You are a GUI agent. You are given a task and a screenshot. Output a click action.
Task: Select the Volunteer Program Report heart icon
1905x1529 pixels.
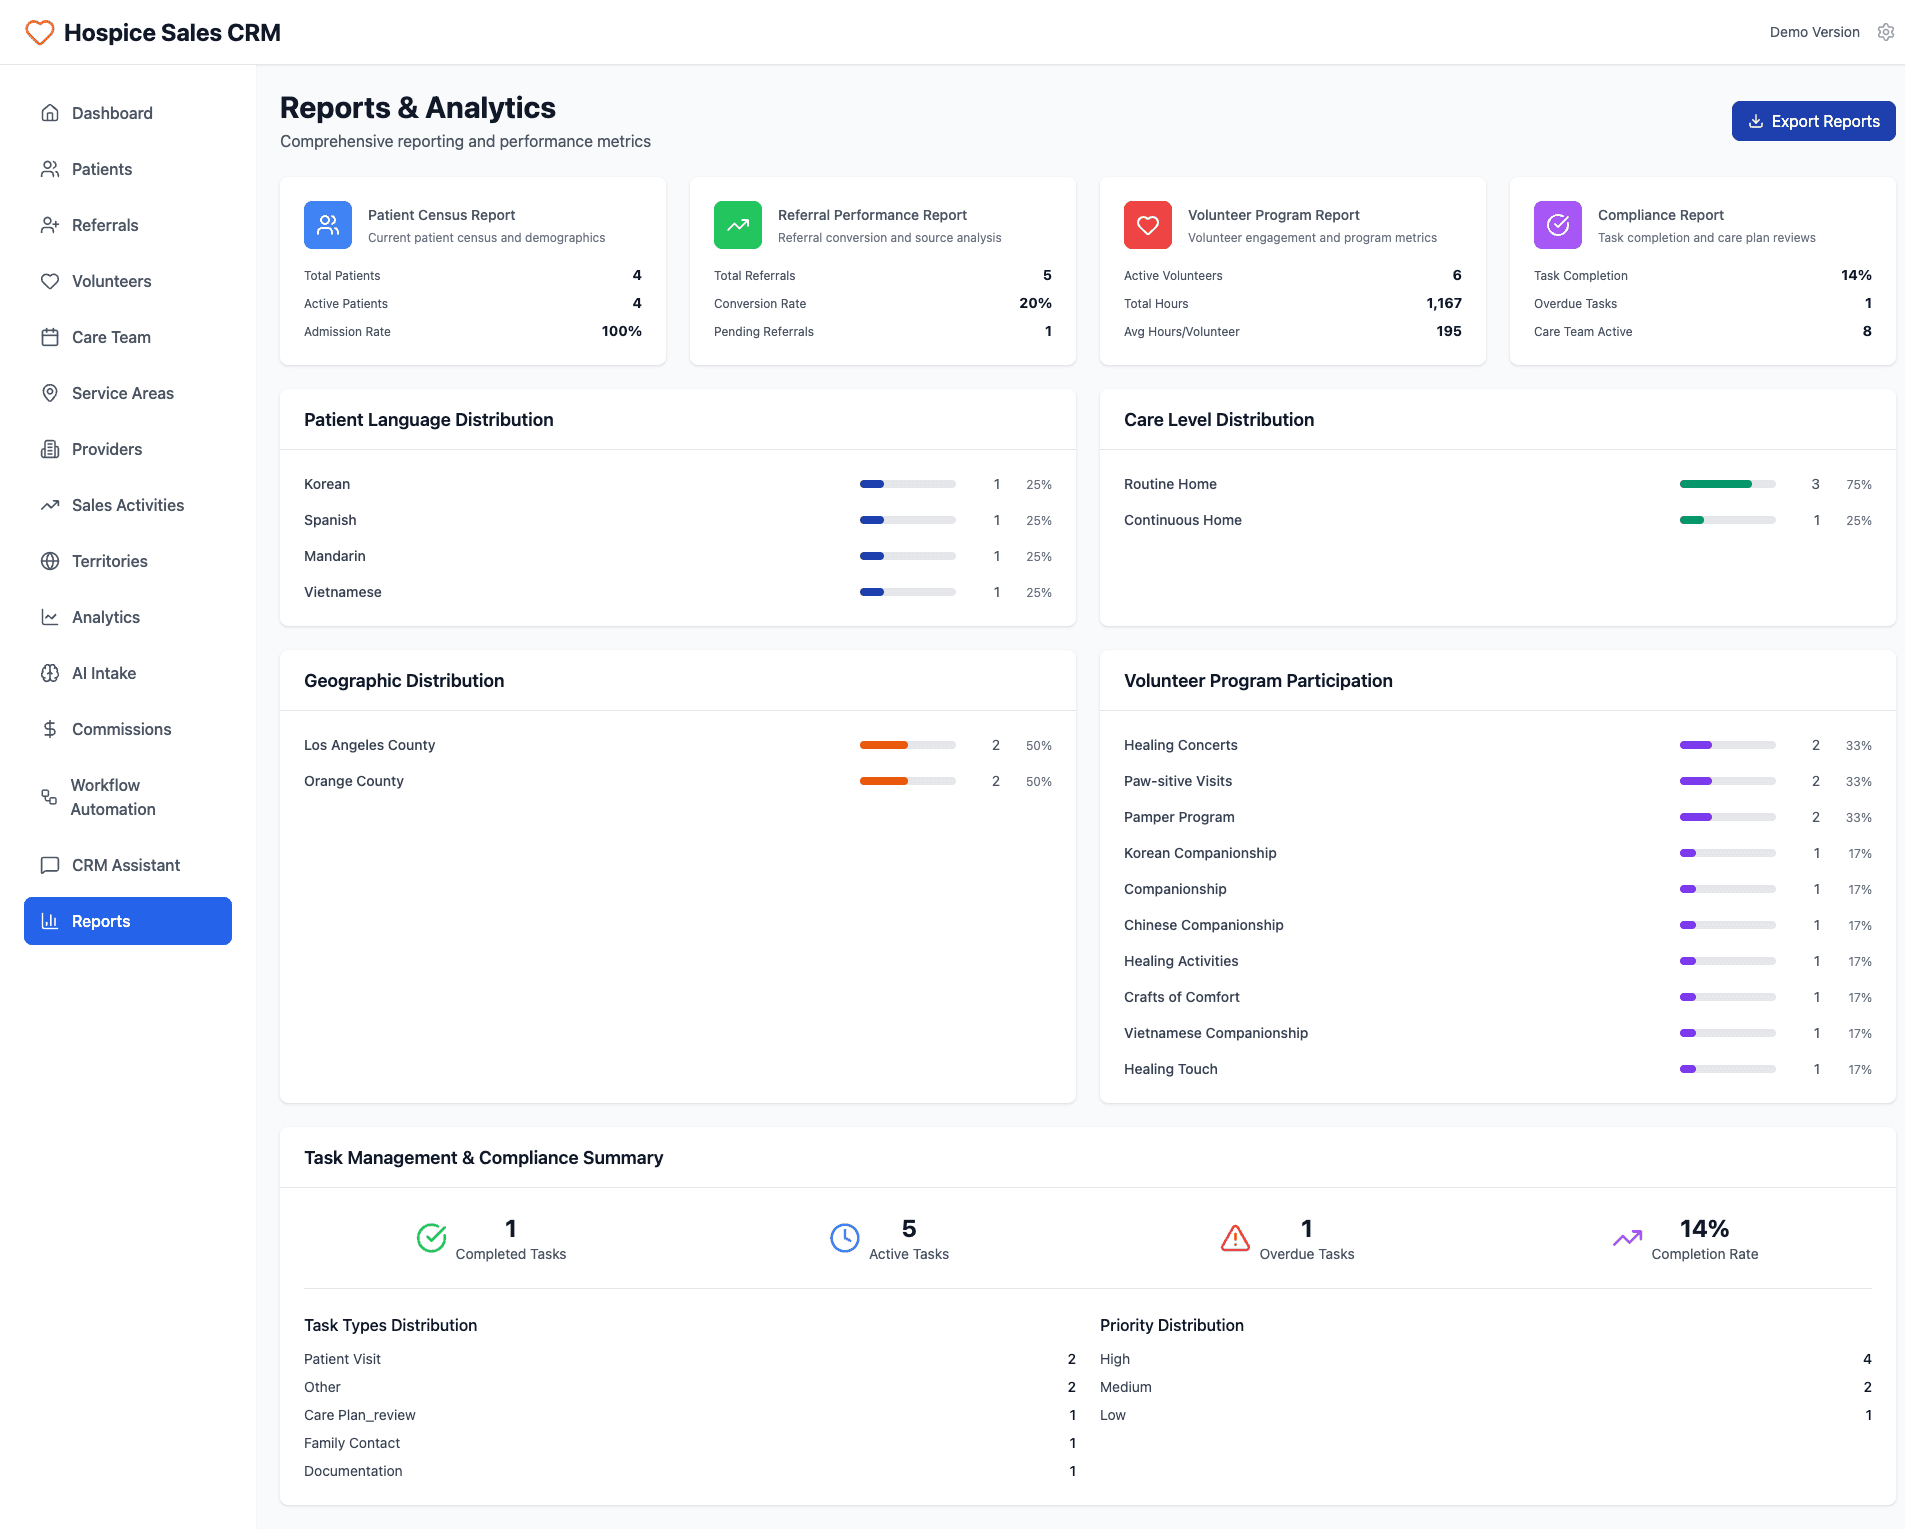click(1147, 225)
